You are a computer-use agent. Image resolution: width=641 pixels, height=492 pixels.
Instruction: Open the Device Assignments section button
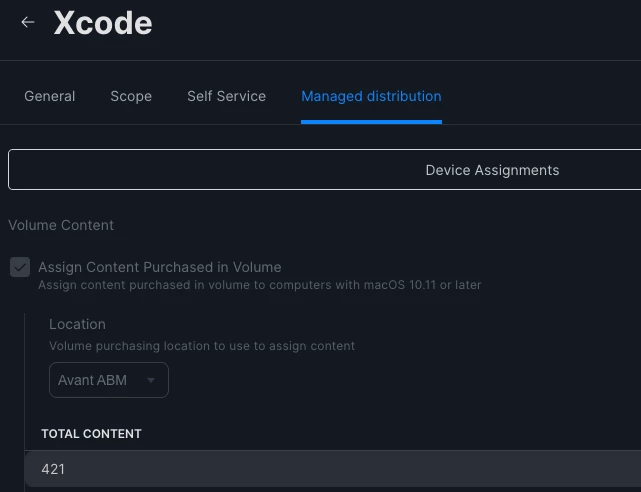click(325, 170)
